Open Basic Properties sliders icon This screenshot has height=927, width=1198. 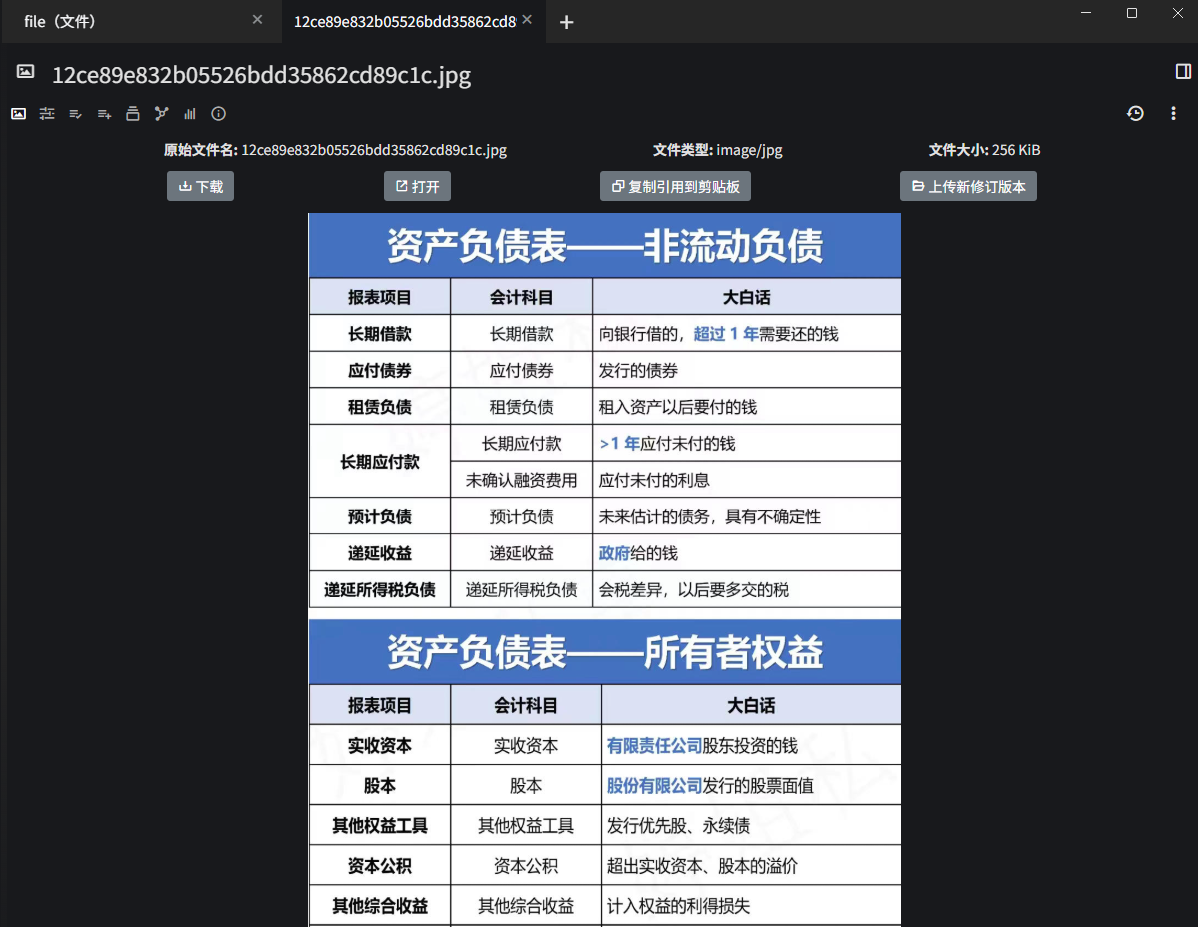[x=47, y=114]
